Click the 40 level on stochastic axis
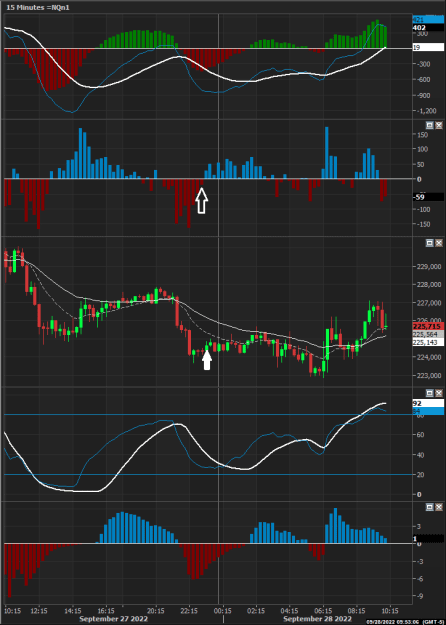Screen dimensions: 446x625 (421, 455)
